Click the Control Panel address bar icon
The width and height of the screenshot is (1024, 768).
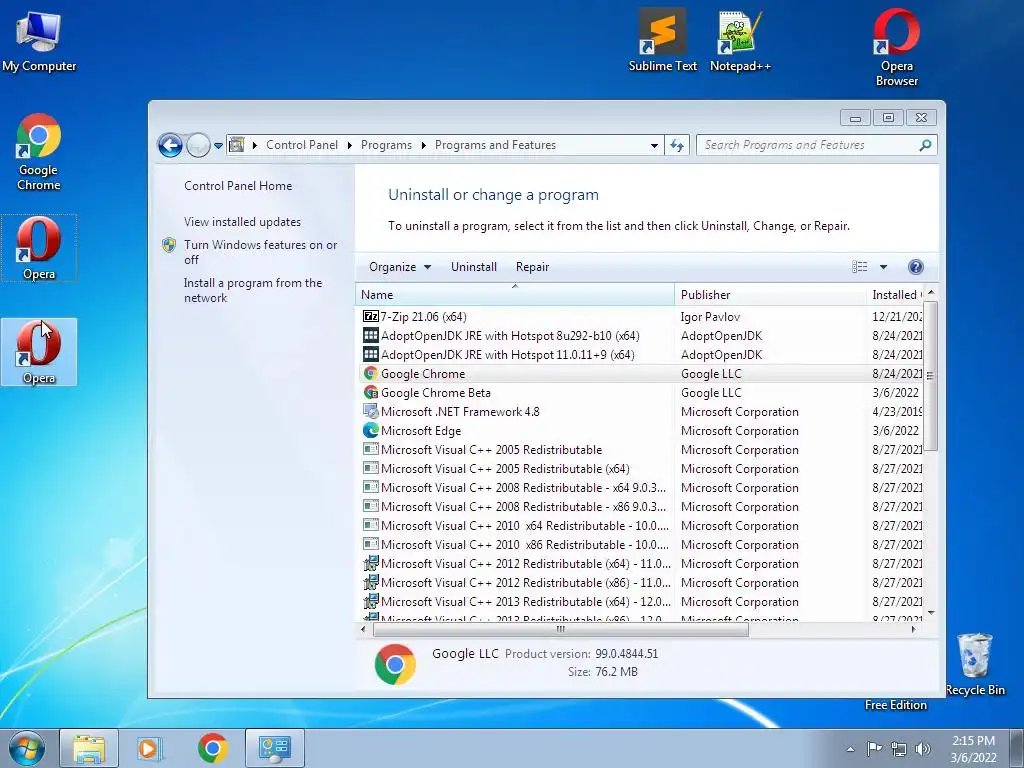236,145
